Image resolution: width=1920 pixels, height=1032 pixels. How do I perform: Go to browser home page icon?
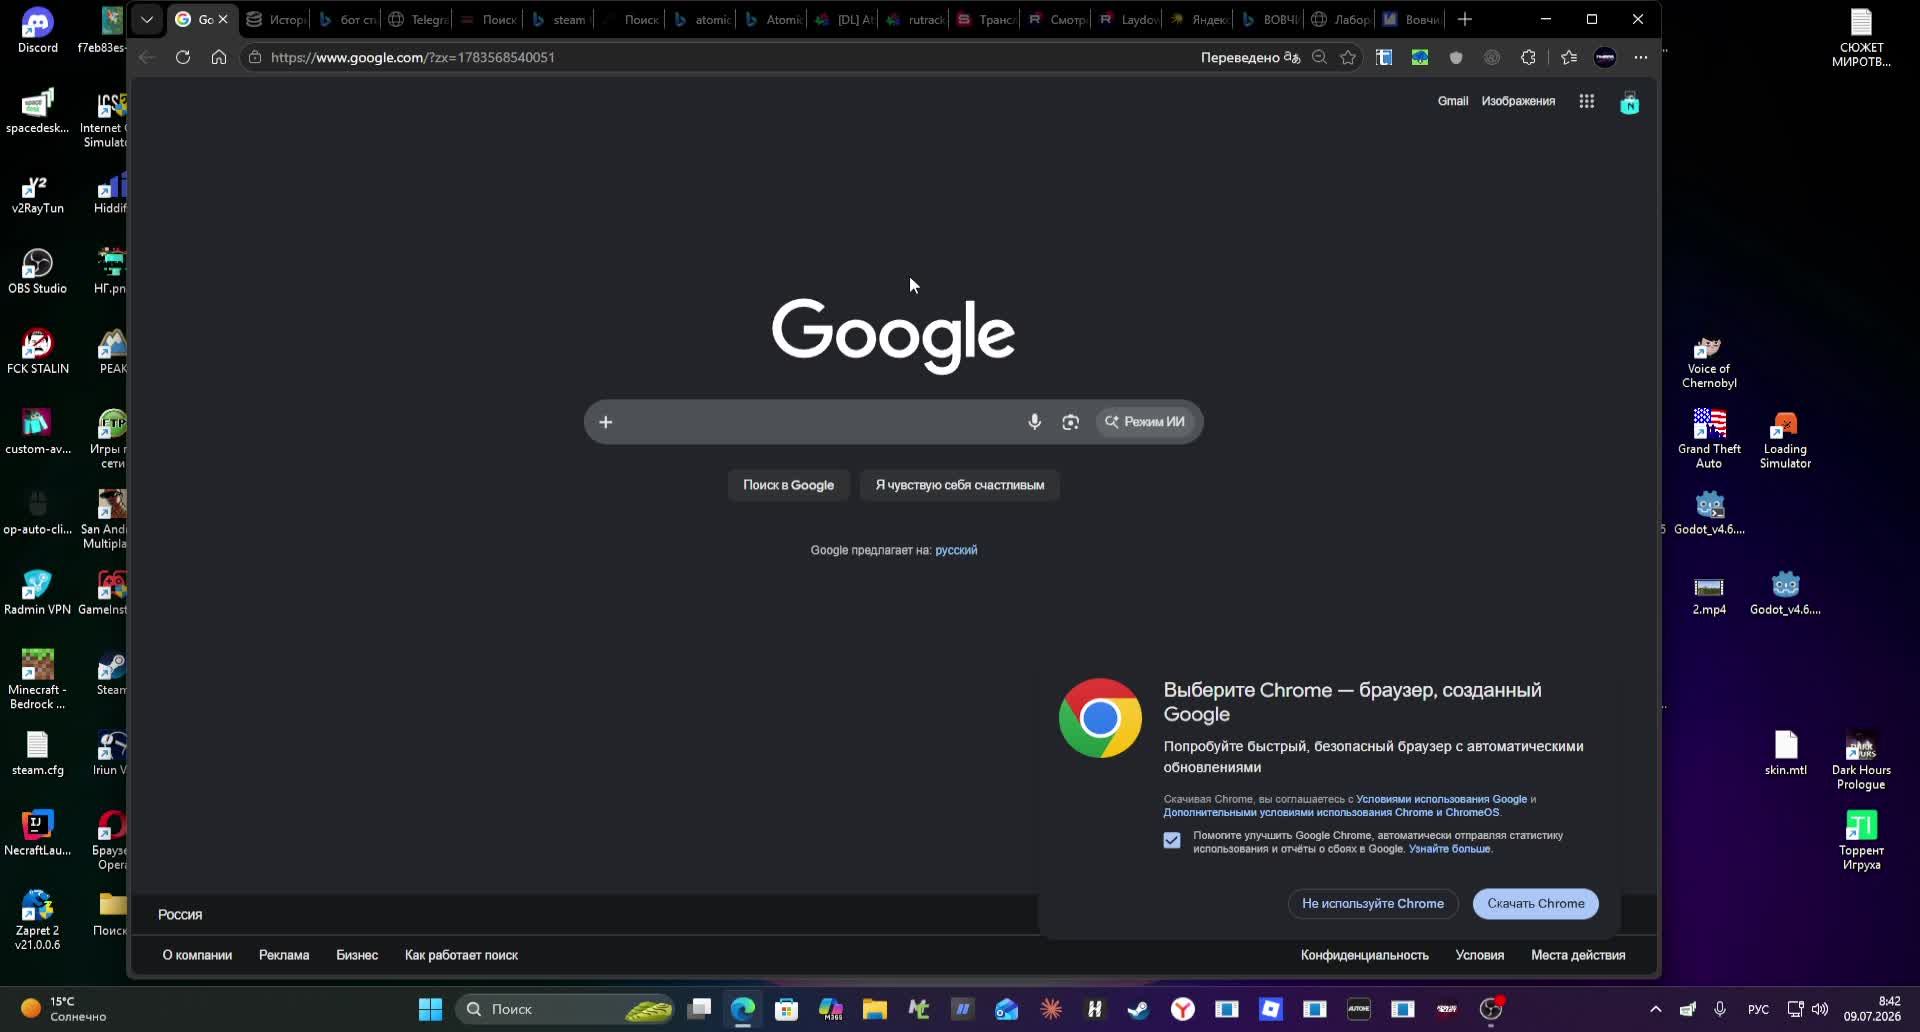[219, 57]
